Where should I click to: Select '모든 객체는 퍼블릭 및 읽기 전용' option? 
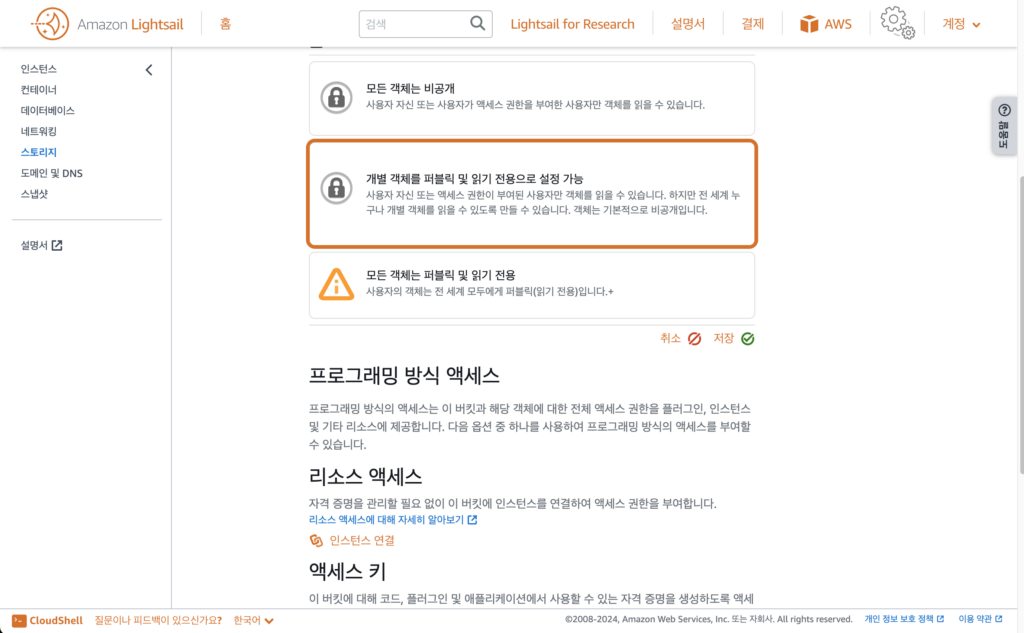(532, 285)
